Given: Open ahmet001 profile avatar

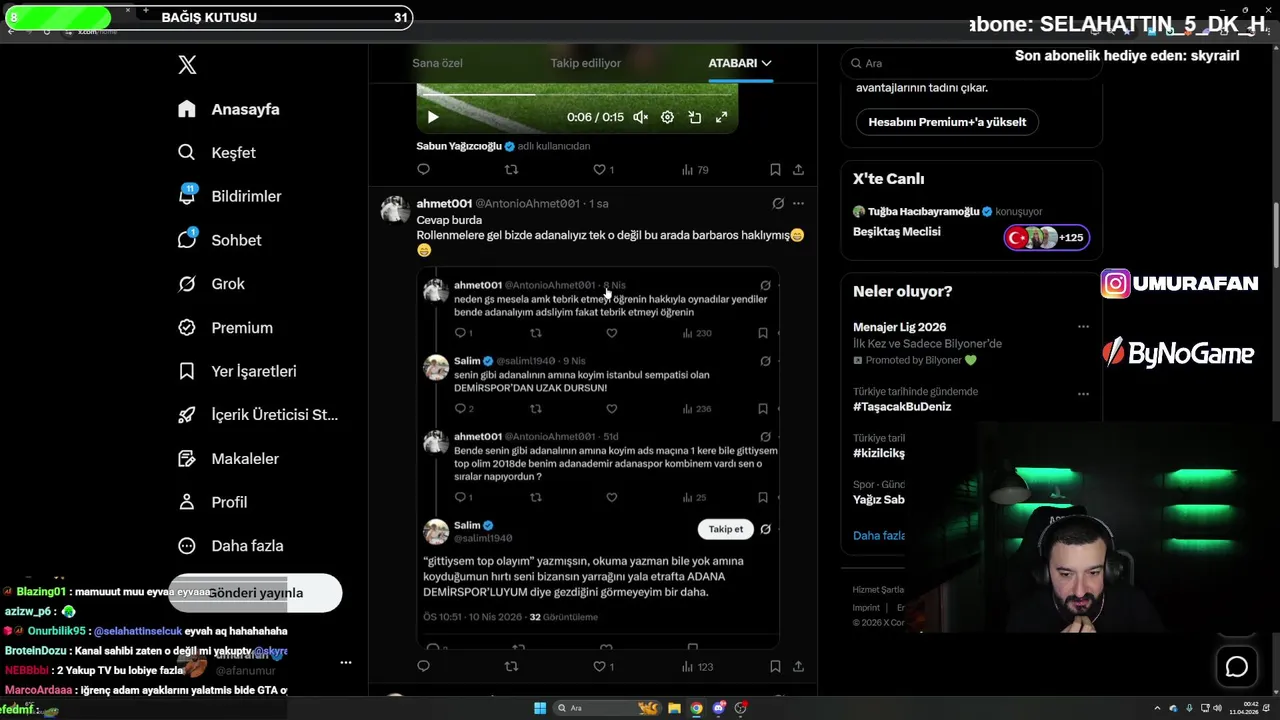Looking at the screenshot, I should 395,210.
